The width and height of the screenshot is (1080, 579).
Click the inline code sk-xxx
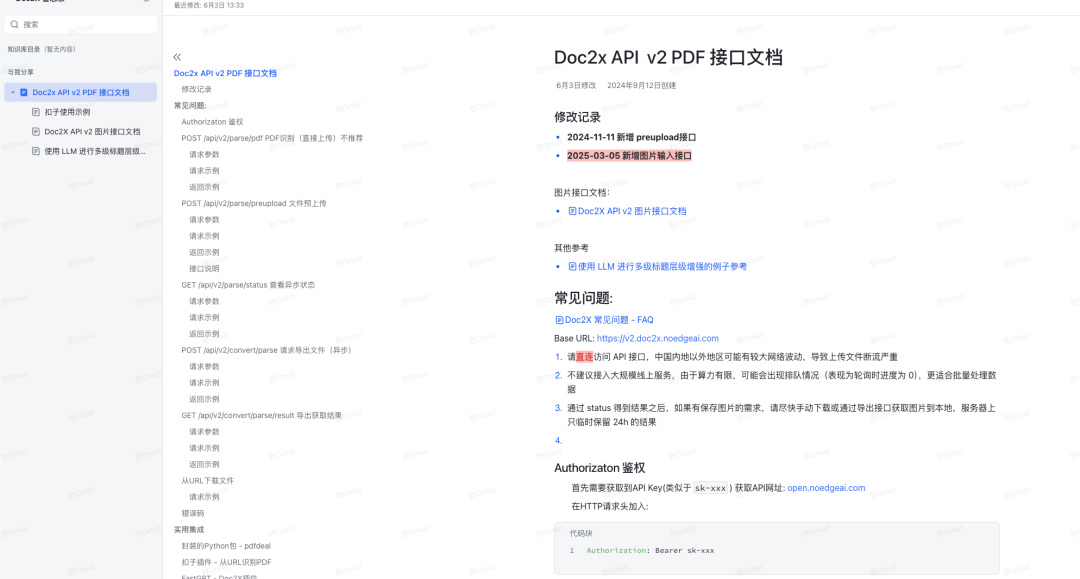pyautogui.click(x=710, y=488)
